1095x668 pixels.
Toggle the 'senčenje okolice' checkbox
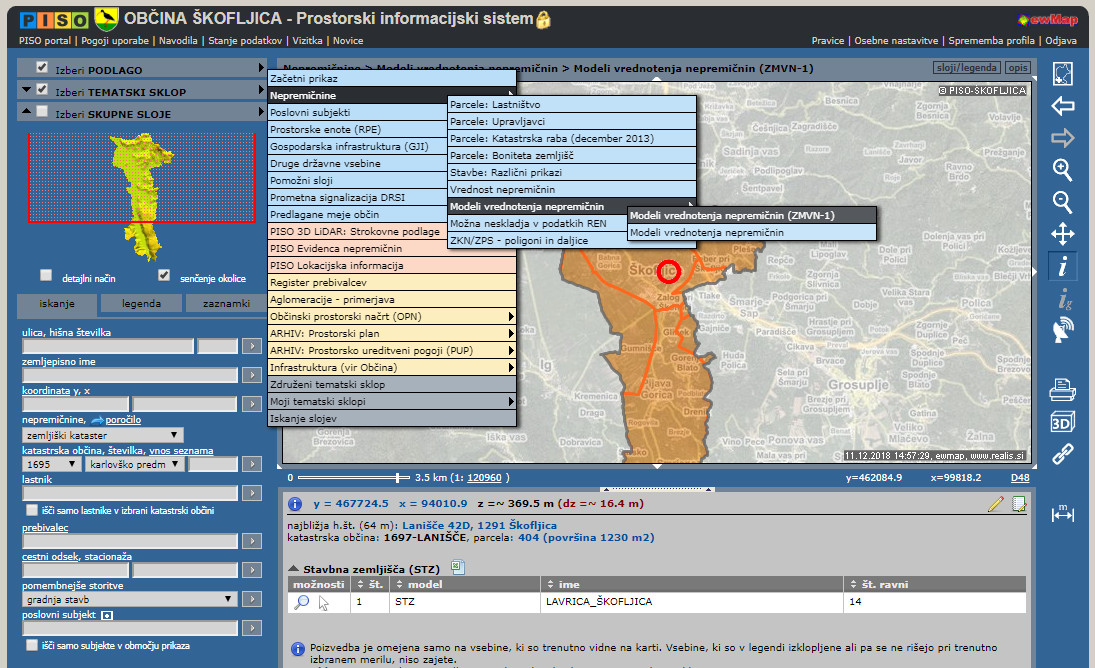click(164, 275)
